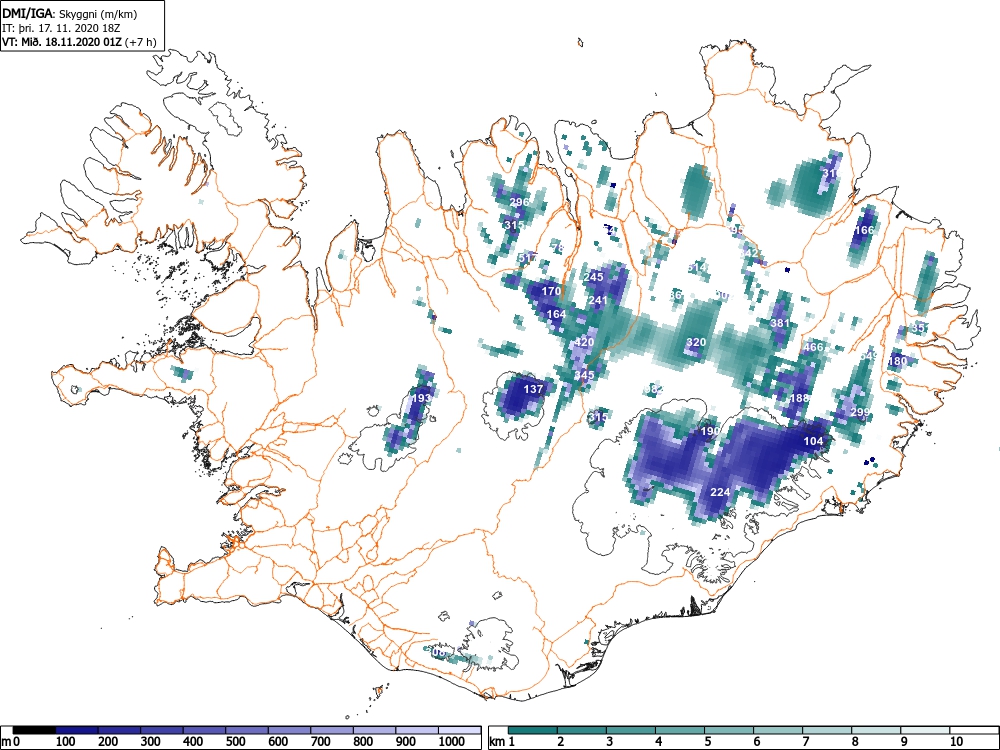Screen dimensions: 1000x750
Task: Click the '466' visibility value on the map
Action: [x=812, y=348]
